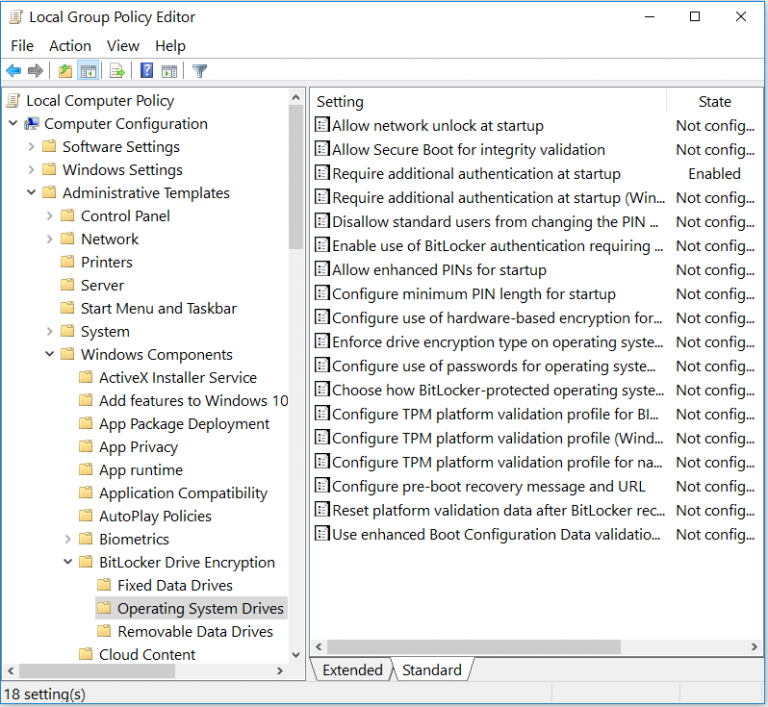Click the Back arrow toolbar icon
This screenshot has height=707, width=768.
pyautogui.click(x=14, y=71)
